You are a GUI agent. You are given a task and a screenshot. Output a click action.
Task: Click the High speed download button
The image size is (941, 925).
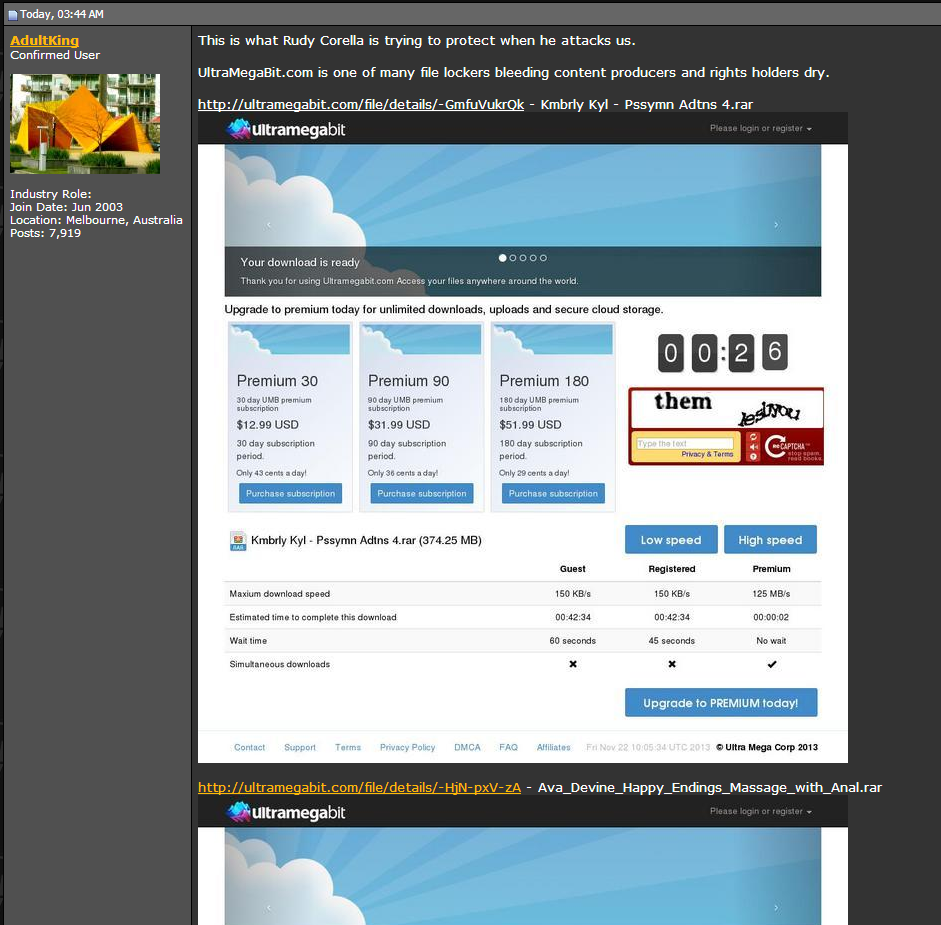[x=770, y=540]
